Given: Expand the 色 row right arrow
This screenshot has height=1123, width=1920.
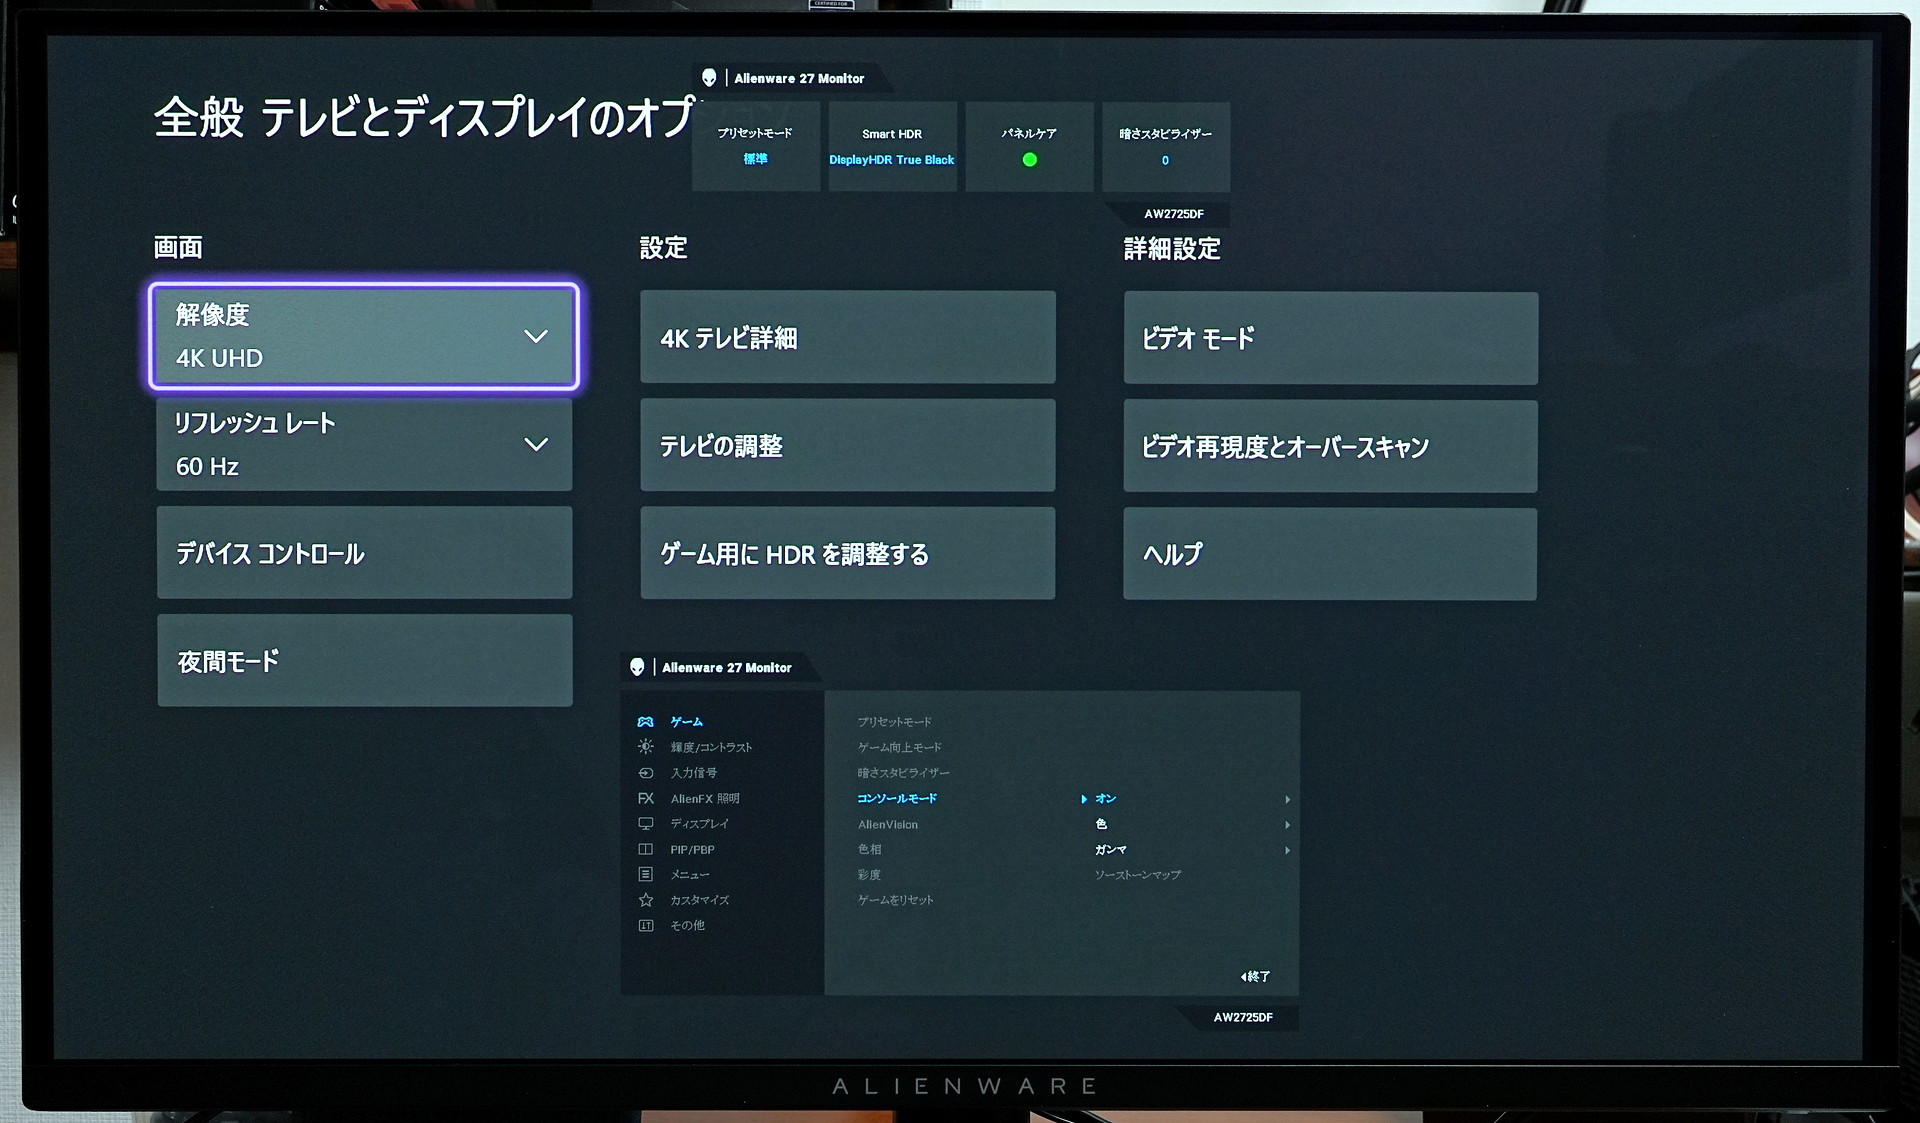Looking at the screenshot, I should coord(1287,825).
